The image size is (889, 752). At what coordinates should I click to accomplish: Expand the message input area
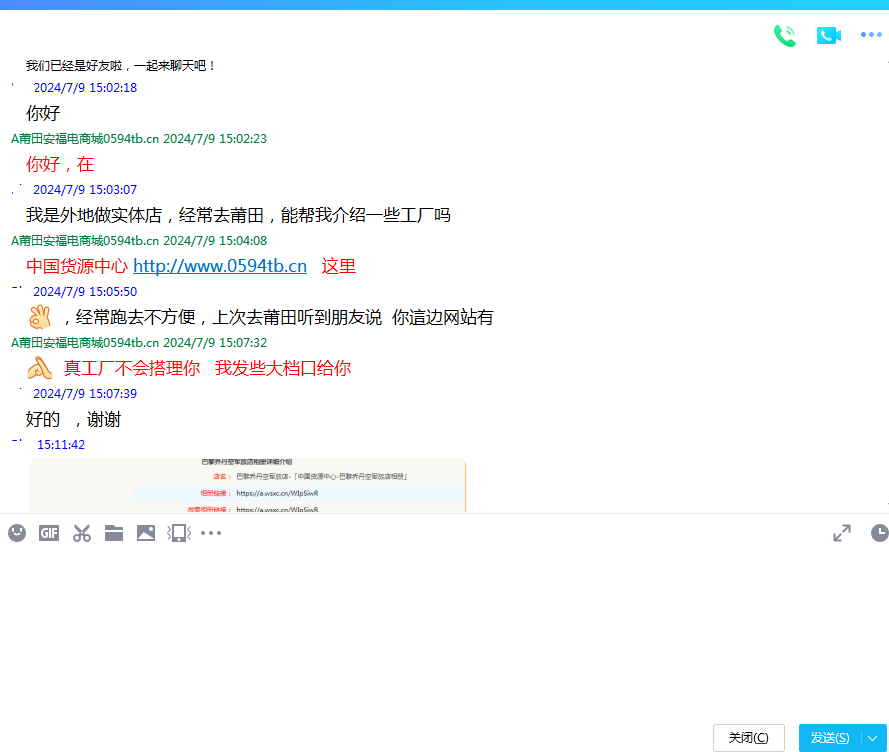[x=842, y=533]
